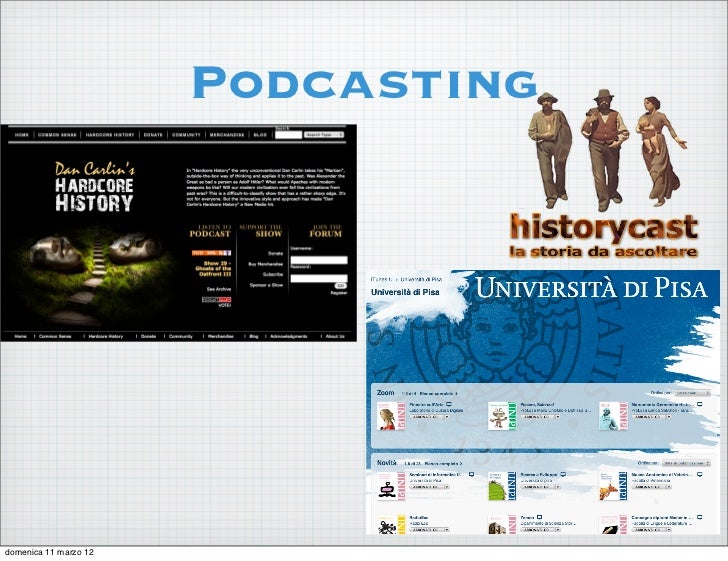
Task: Click Buy Merchandise link
Action: (x=266, y=264)
